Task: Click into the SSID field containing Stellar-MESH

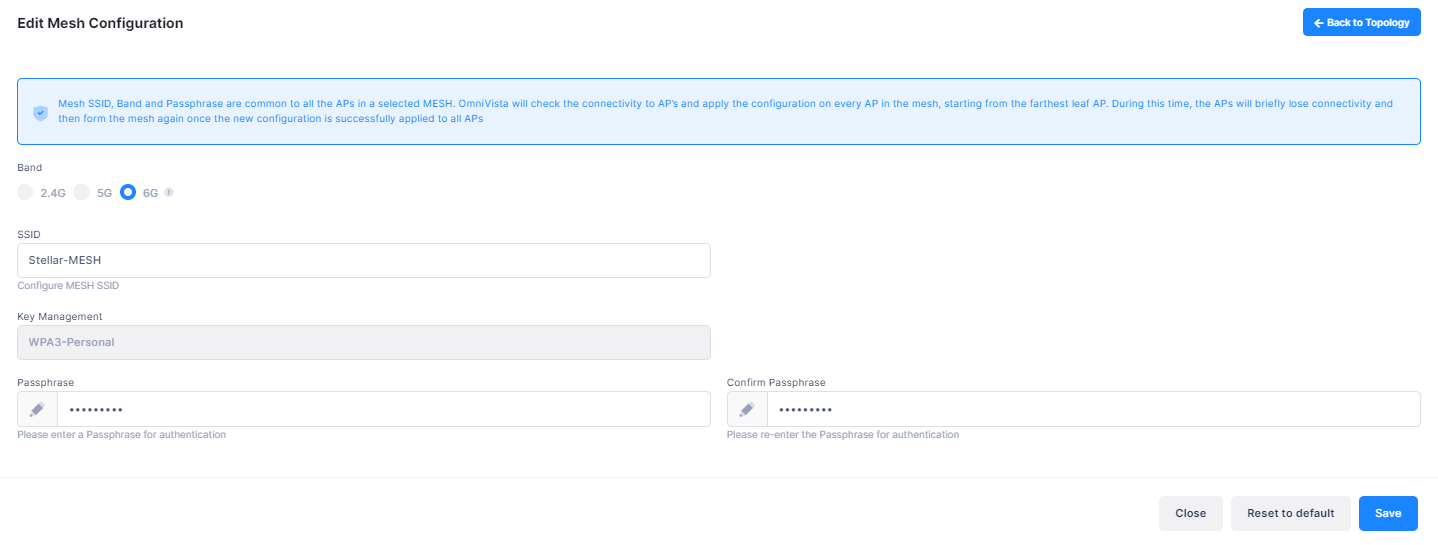Action: point(364,260)
